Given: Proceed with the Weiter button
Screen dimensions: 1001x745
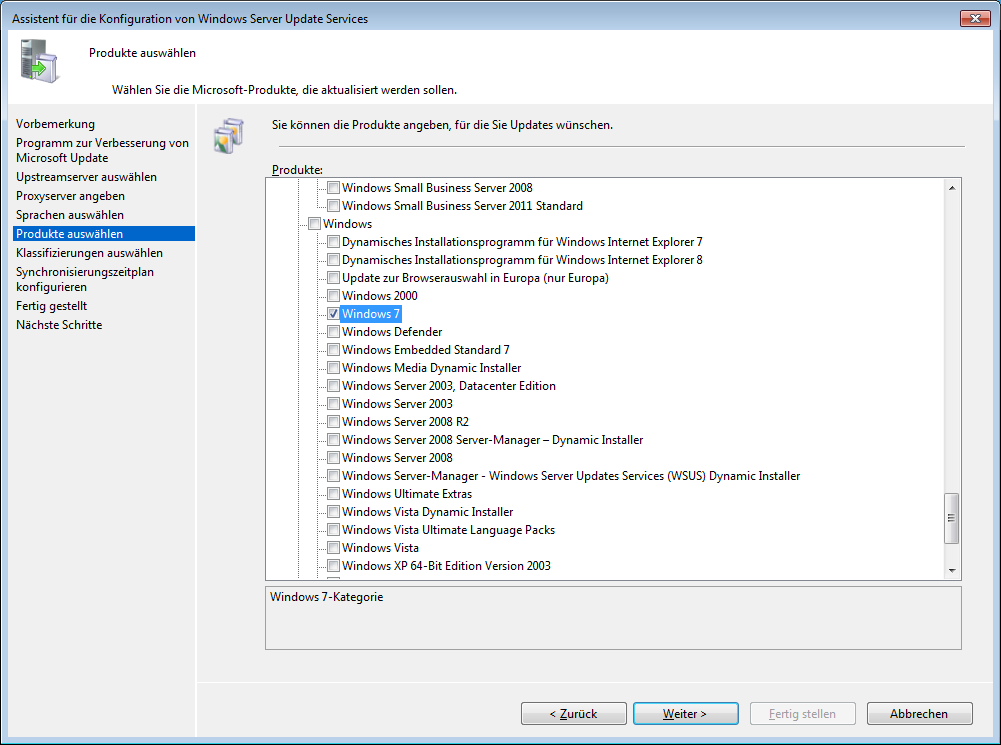Looking at the screenshot, I should coord(686,714).
